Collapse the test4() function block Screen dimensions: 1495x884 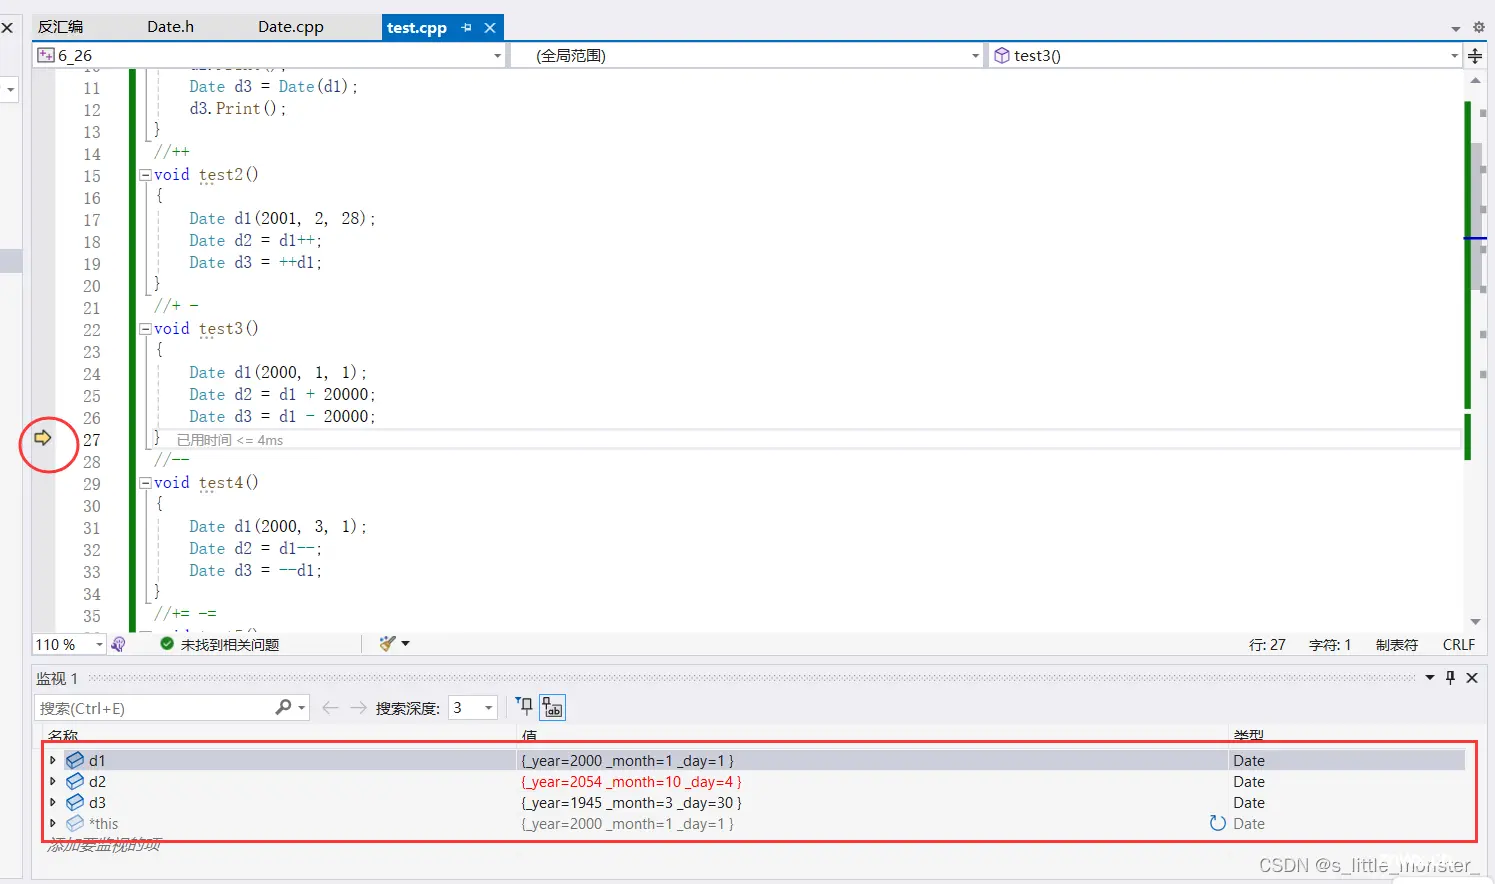(x=145, y=482)
